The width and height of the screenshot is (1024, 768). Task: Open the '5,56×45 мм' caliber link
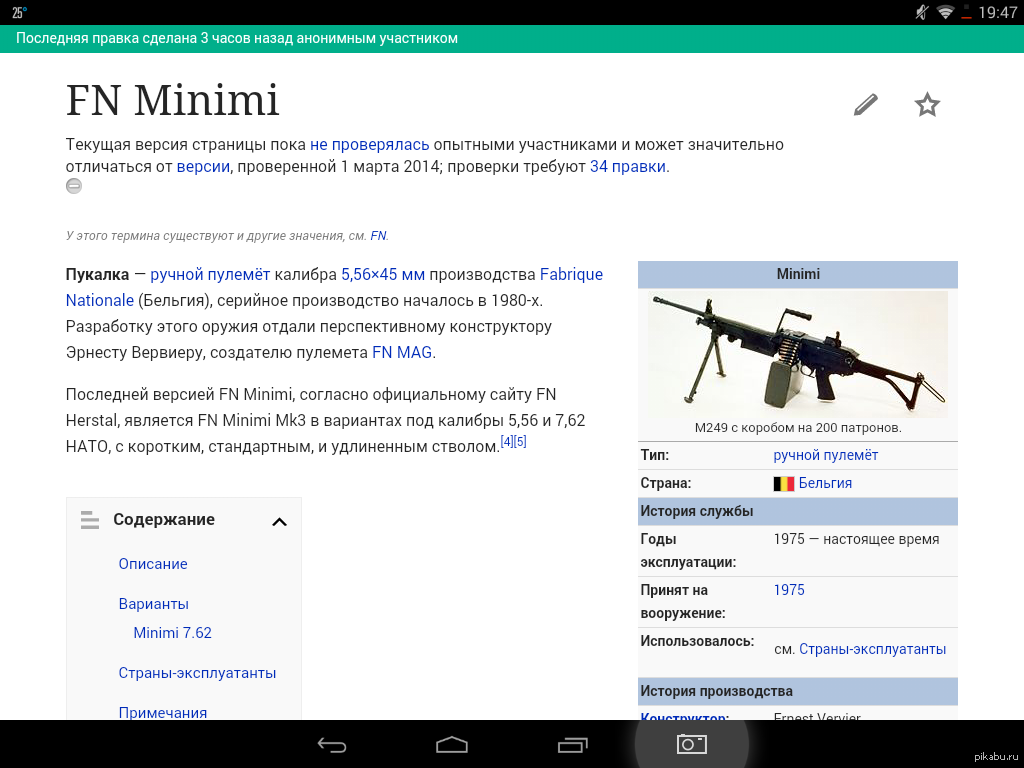(x=383, y=274)
